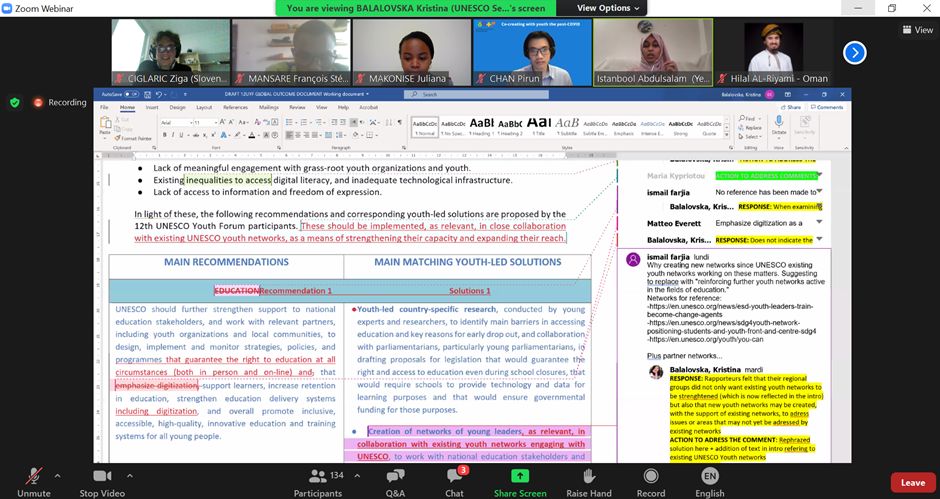Screen dimensions: 940x499
Task: Expand video options arrow beside Stop Video
Action: point(135,475)
